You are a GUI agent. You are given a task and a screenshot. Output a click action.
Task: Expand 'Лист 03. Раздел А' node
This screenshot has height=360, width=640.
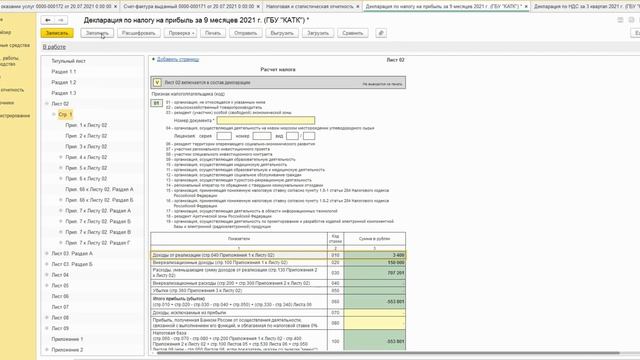[47, 253]
